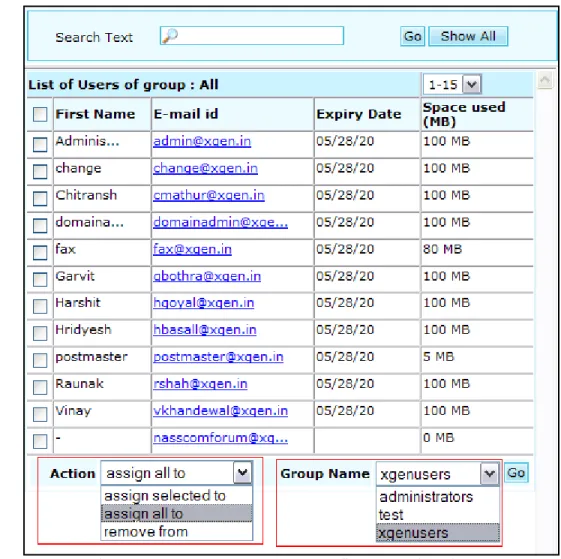Select 'xgenusers' option in the group list
Screen dimensions: 561x559
point(438,533)
